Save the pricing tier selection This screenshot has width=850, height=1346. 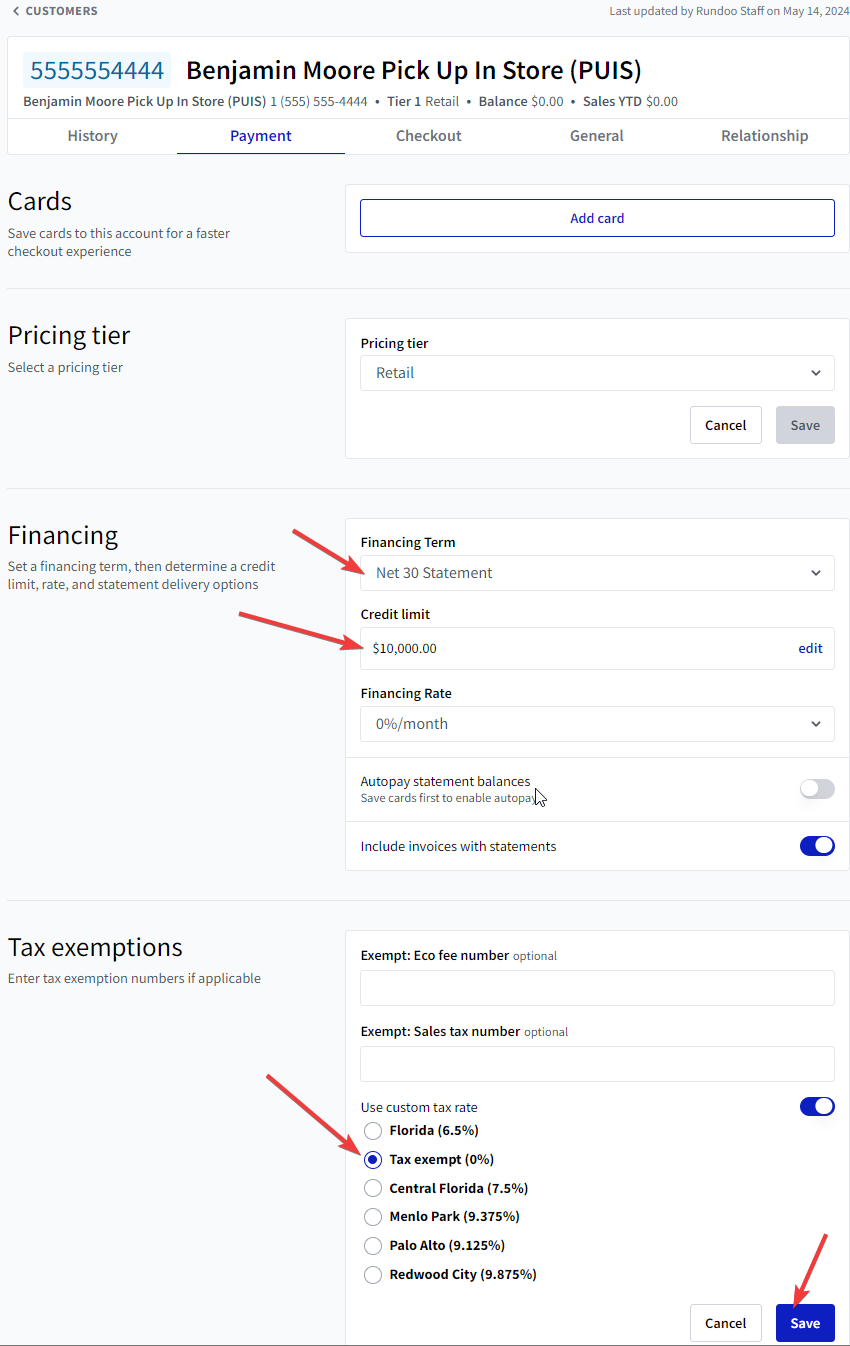pos(805,425)
